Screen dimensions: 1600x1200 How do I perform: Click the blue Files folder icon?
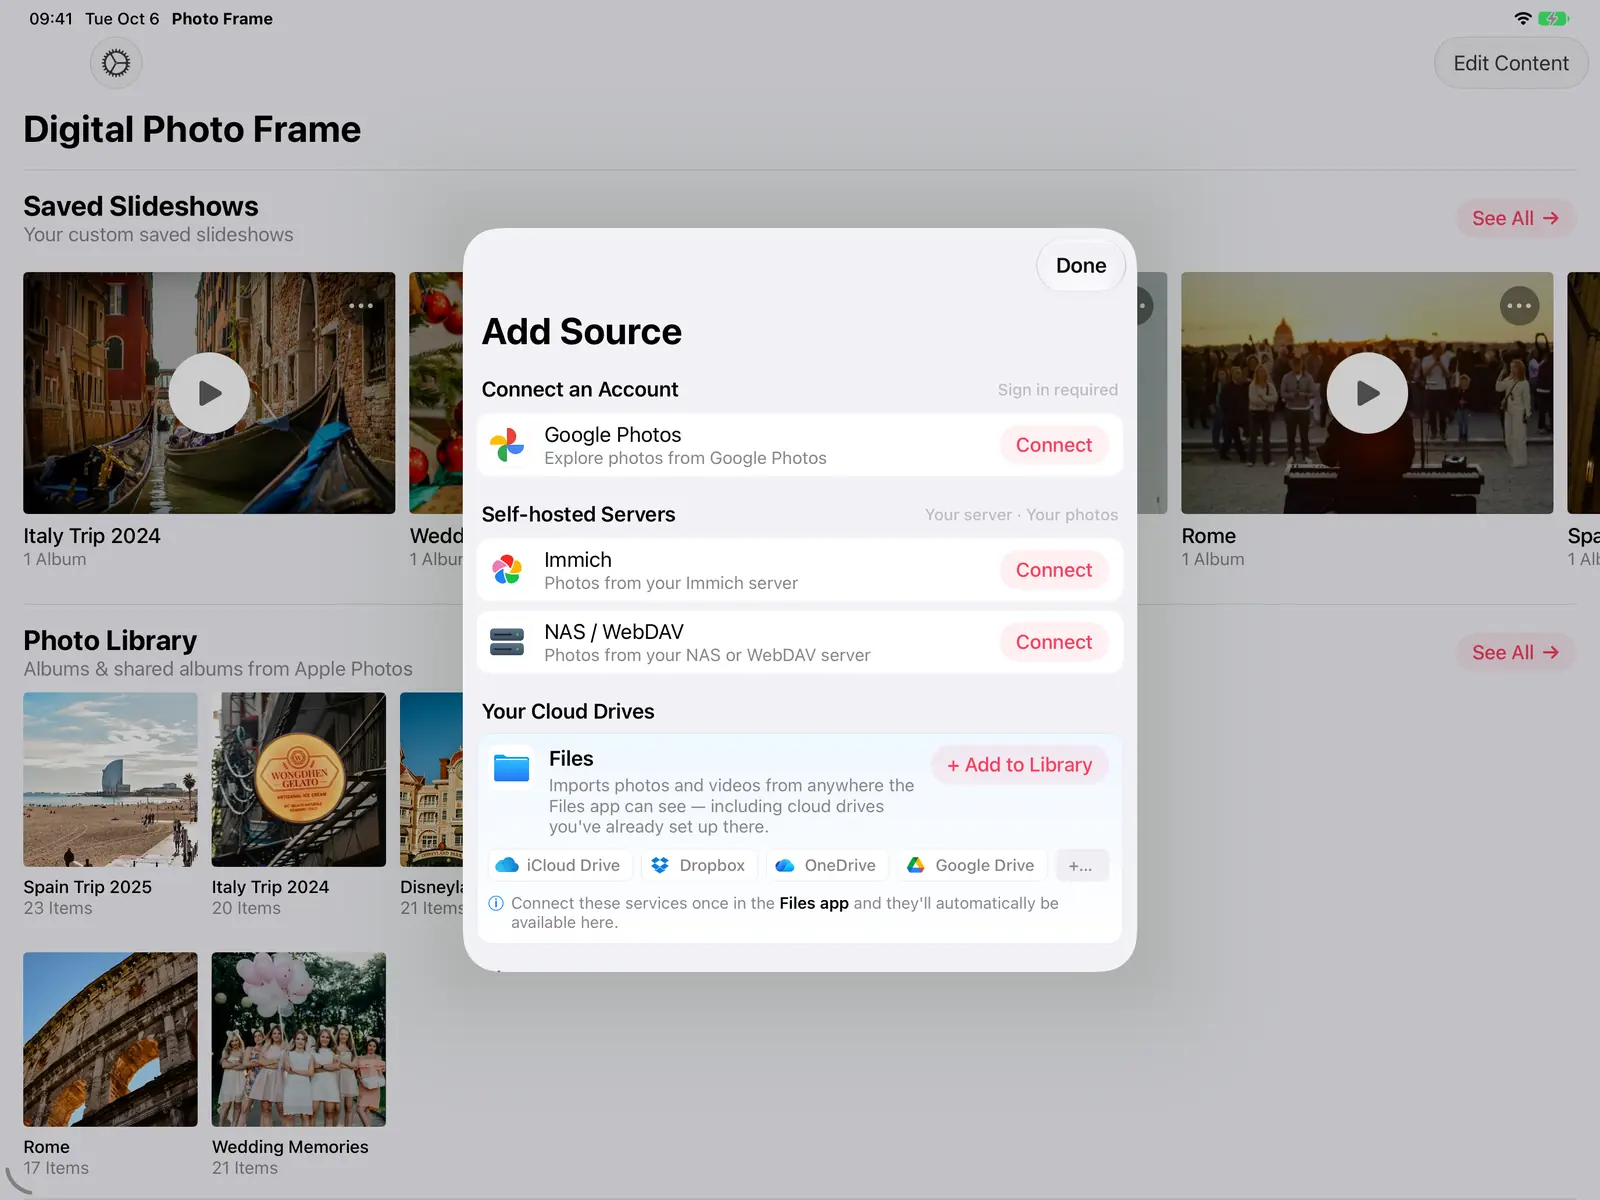click(512, 768)
